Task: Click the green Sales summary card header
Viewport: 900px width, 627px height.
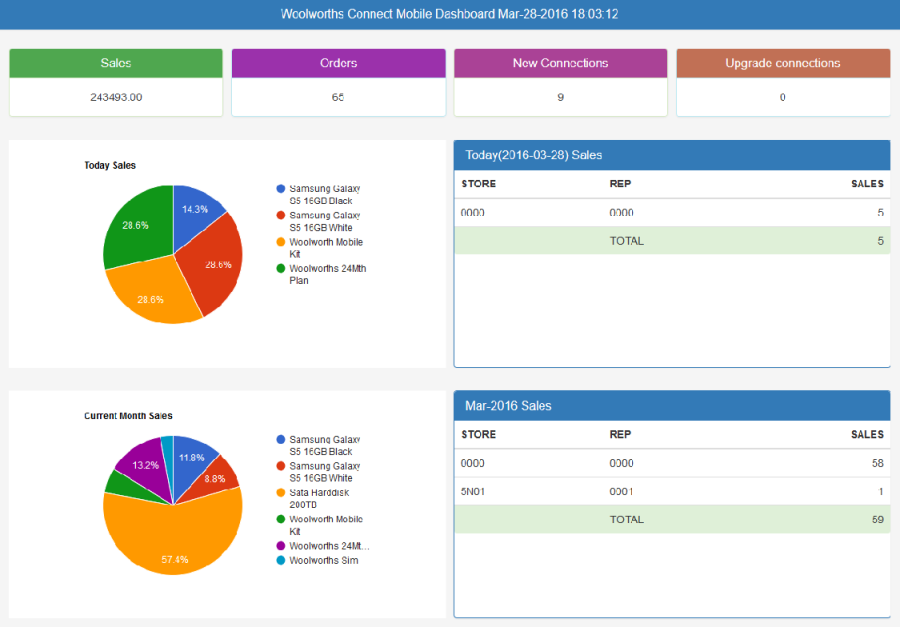Action: point(116,63)
